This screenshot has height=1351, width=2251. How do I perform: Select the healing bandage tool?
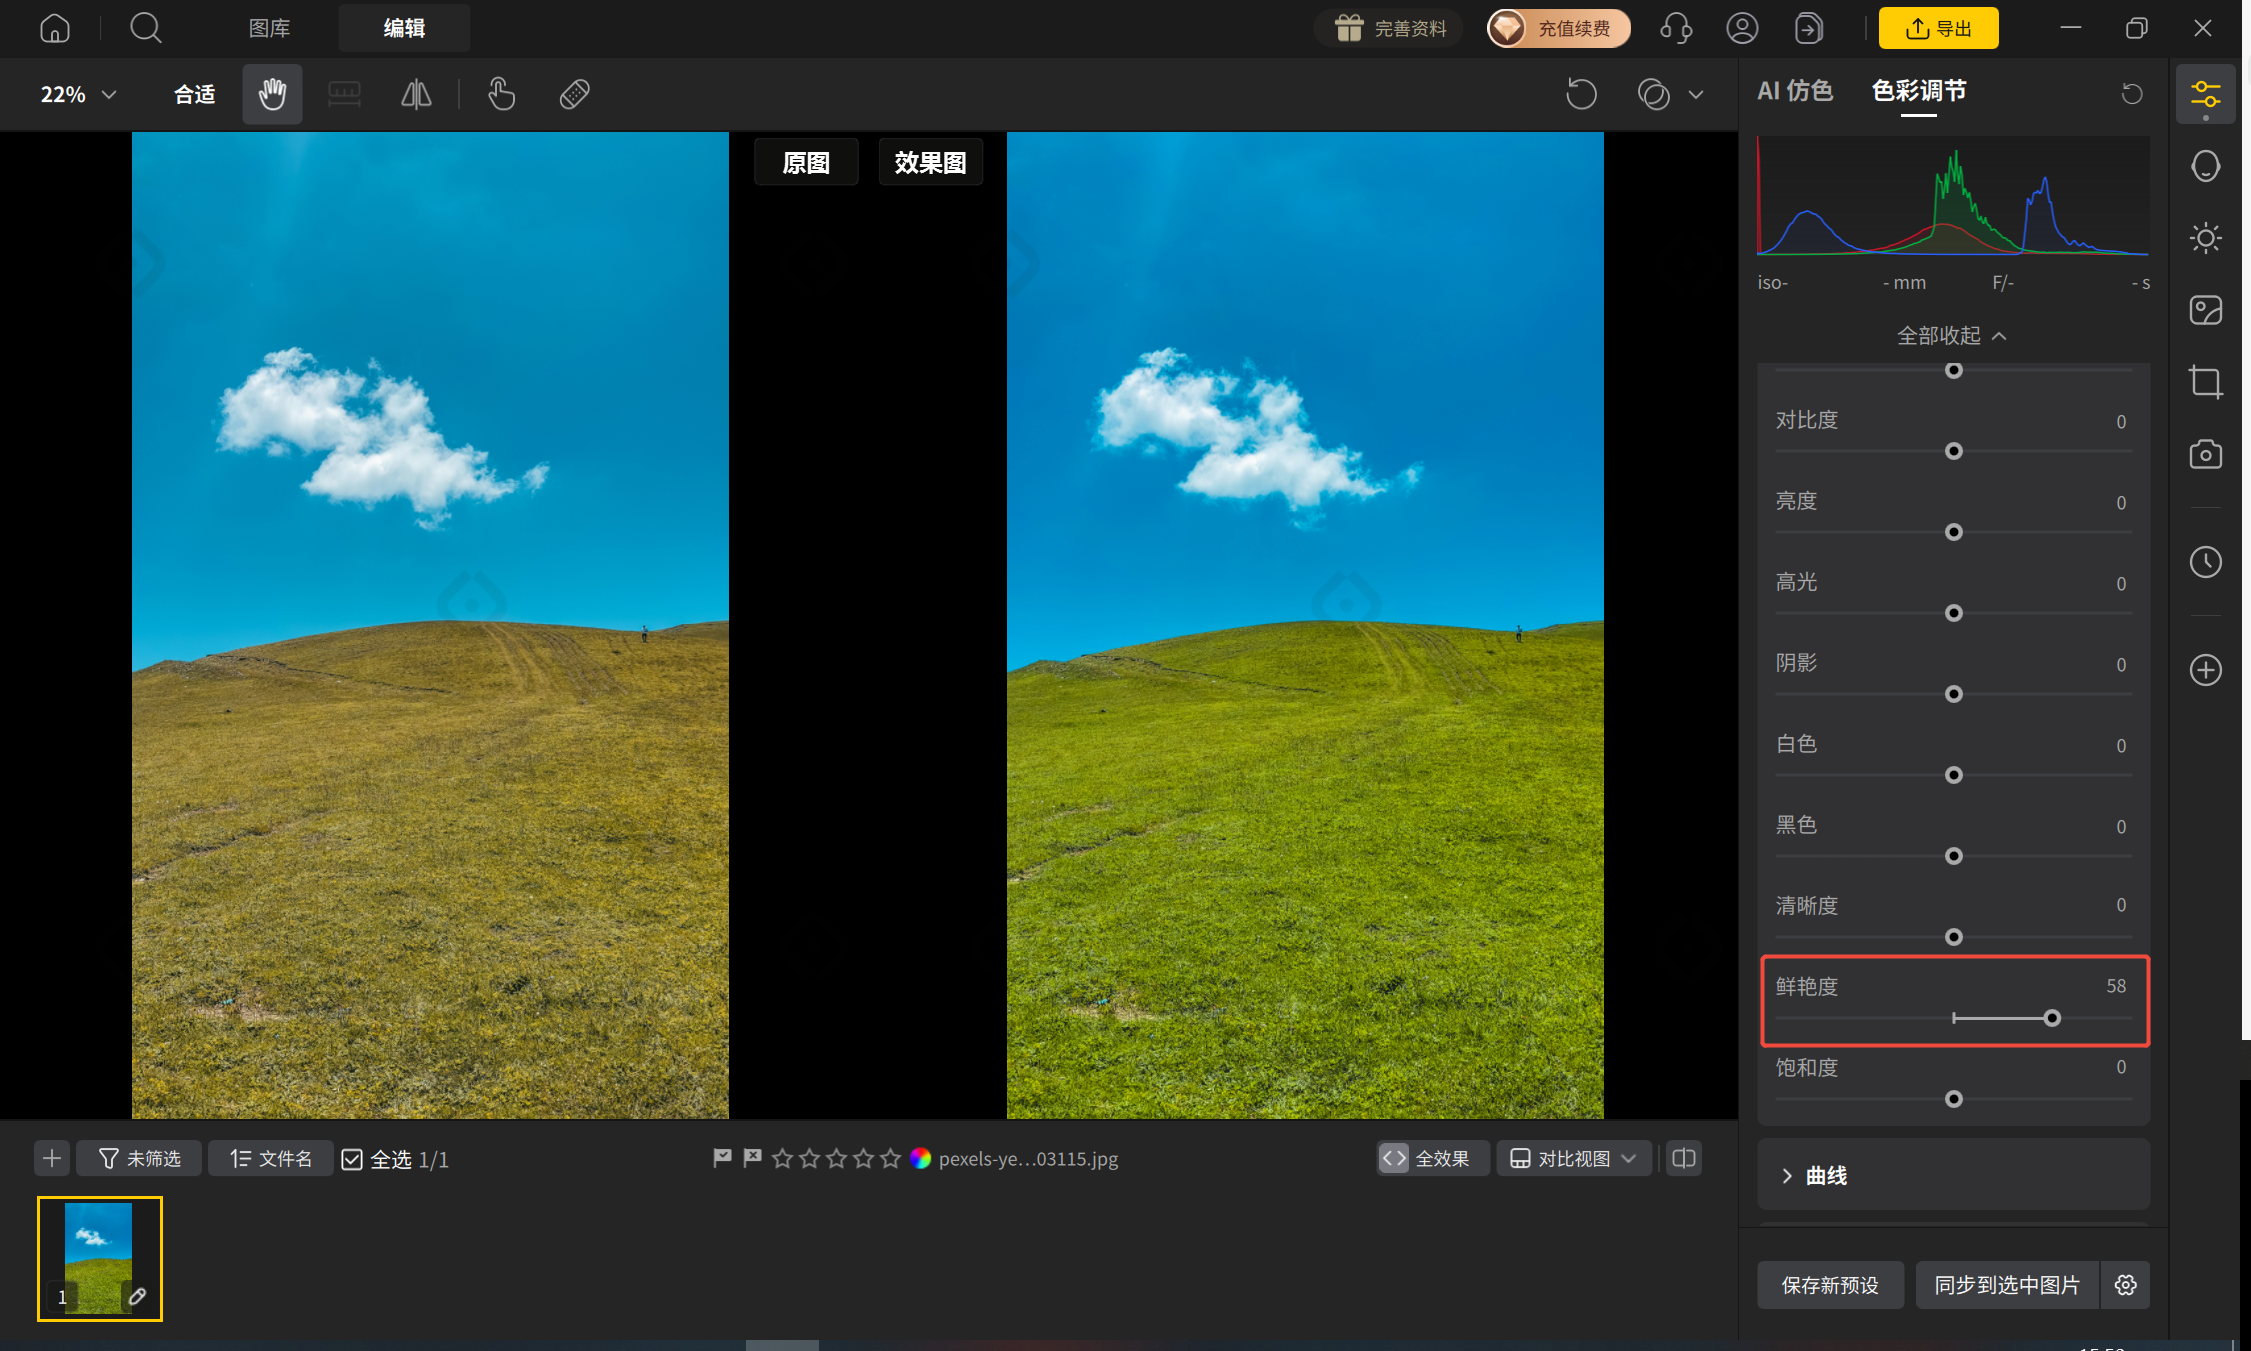(x=574, y=94)
